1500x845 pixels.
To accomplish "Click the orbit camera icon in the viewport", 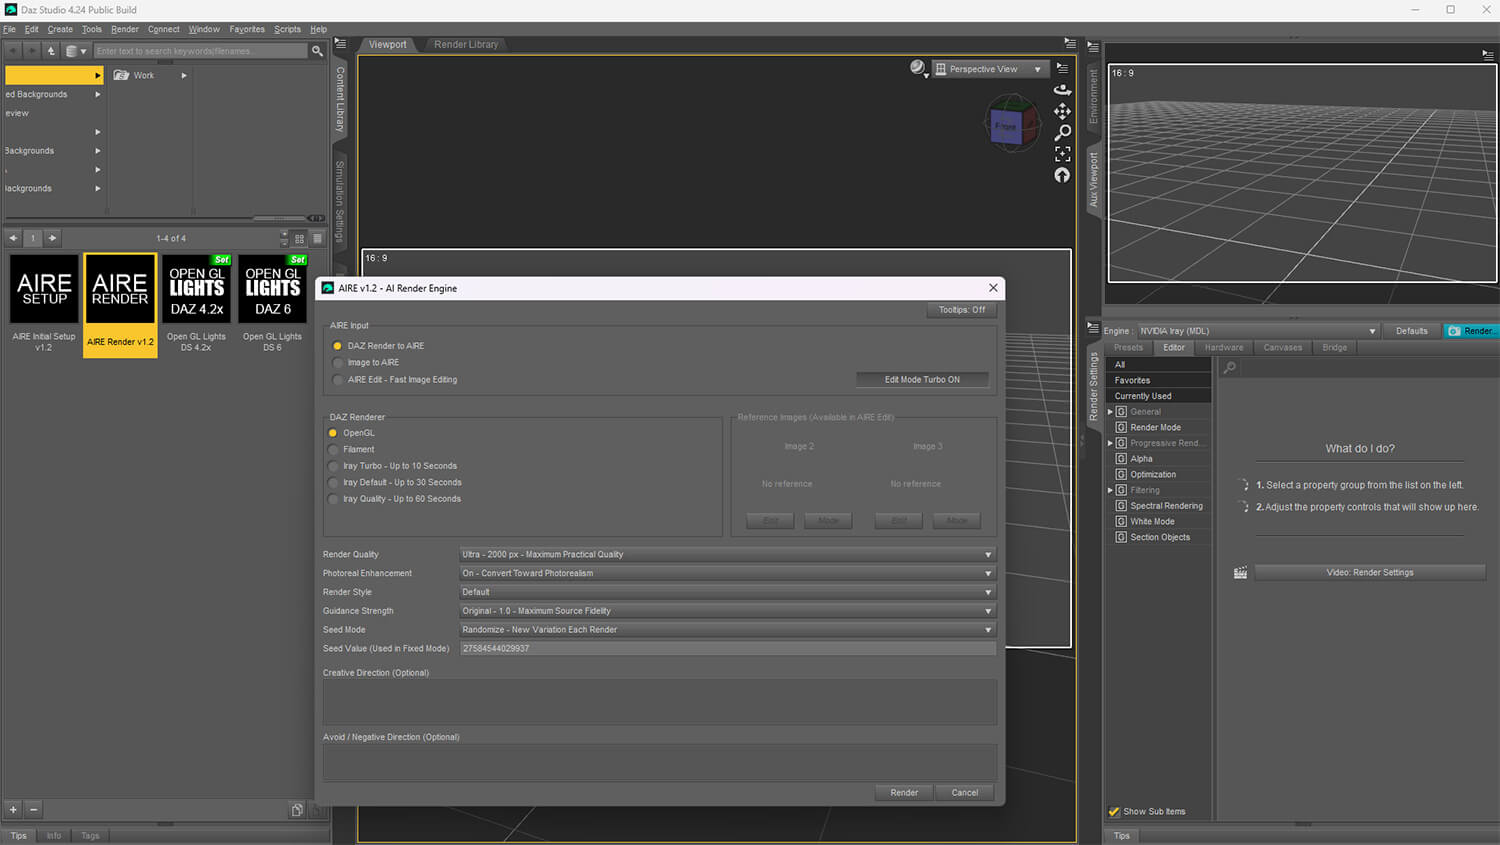I will click(1062, 89).
